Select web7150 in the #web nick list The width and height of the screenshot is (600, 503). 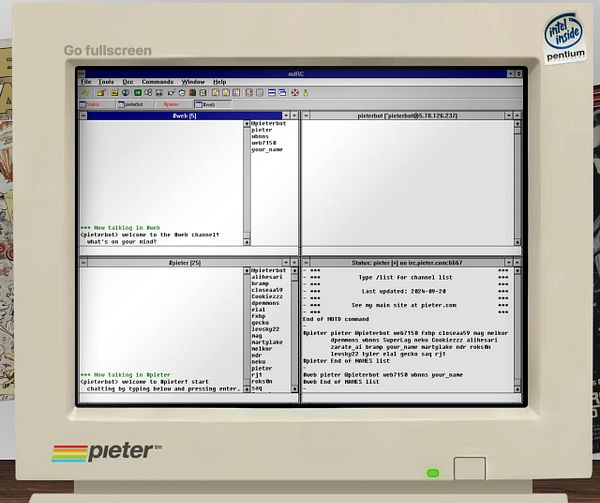264,143
